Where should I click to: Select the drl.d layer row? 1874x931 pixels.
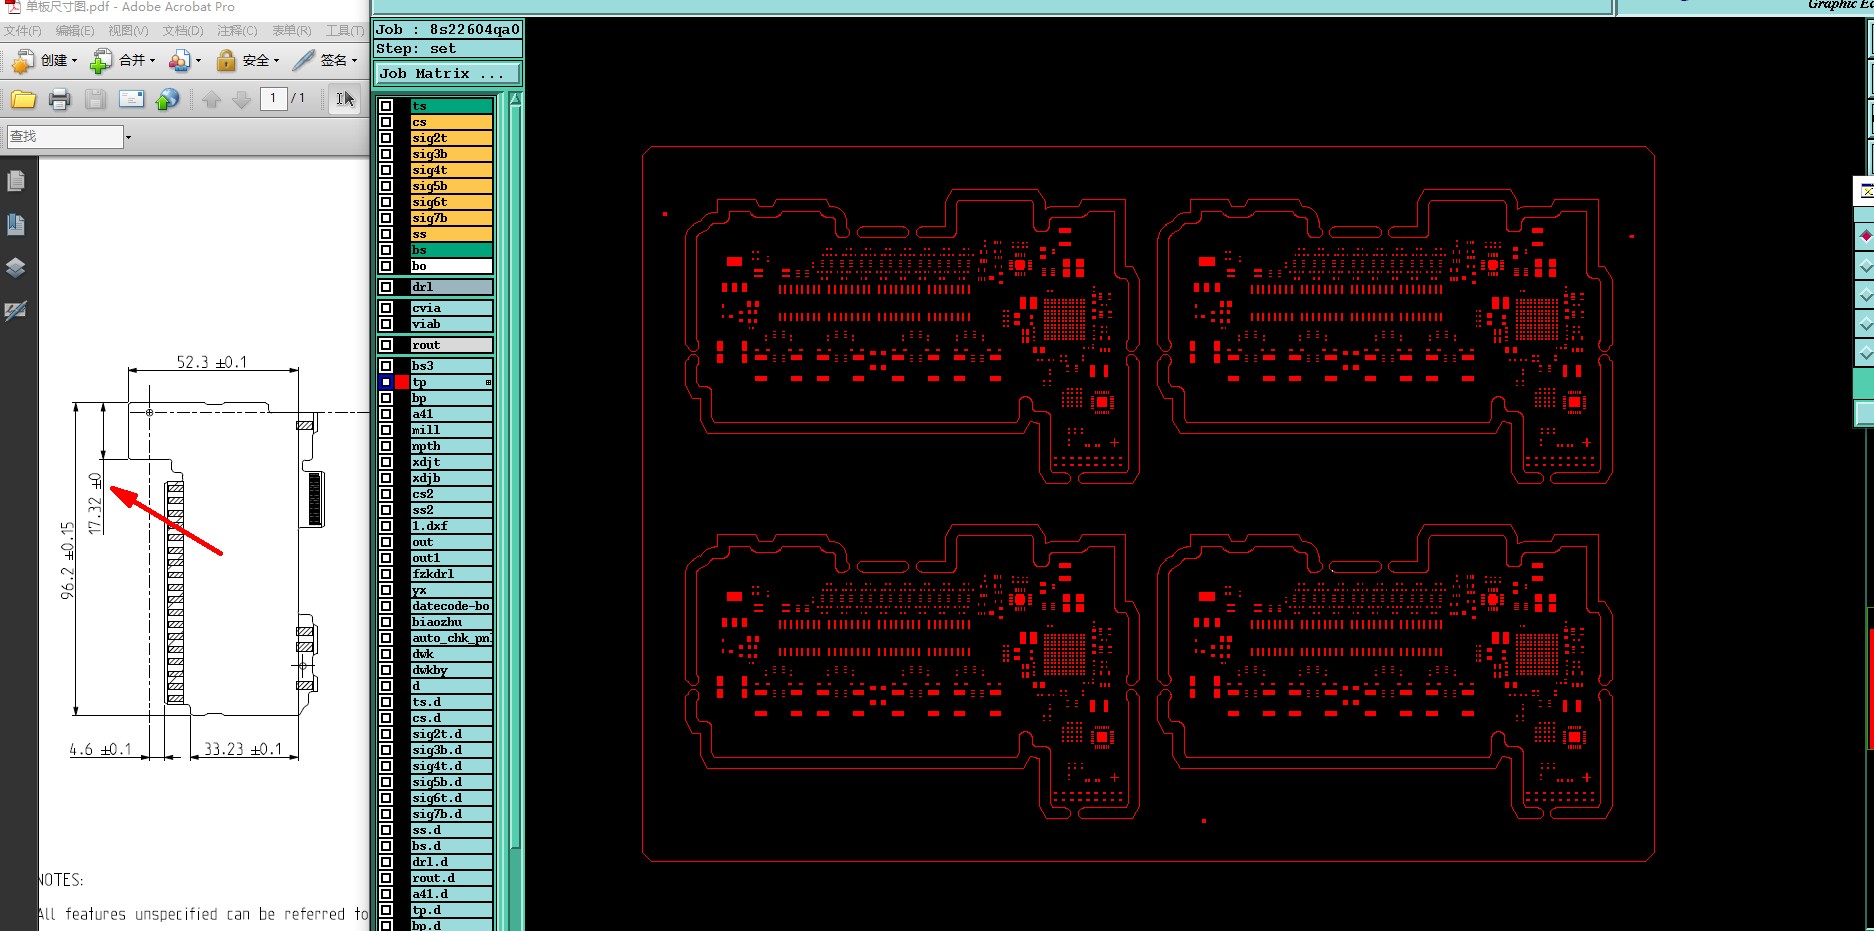coord(451,862)
